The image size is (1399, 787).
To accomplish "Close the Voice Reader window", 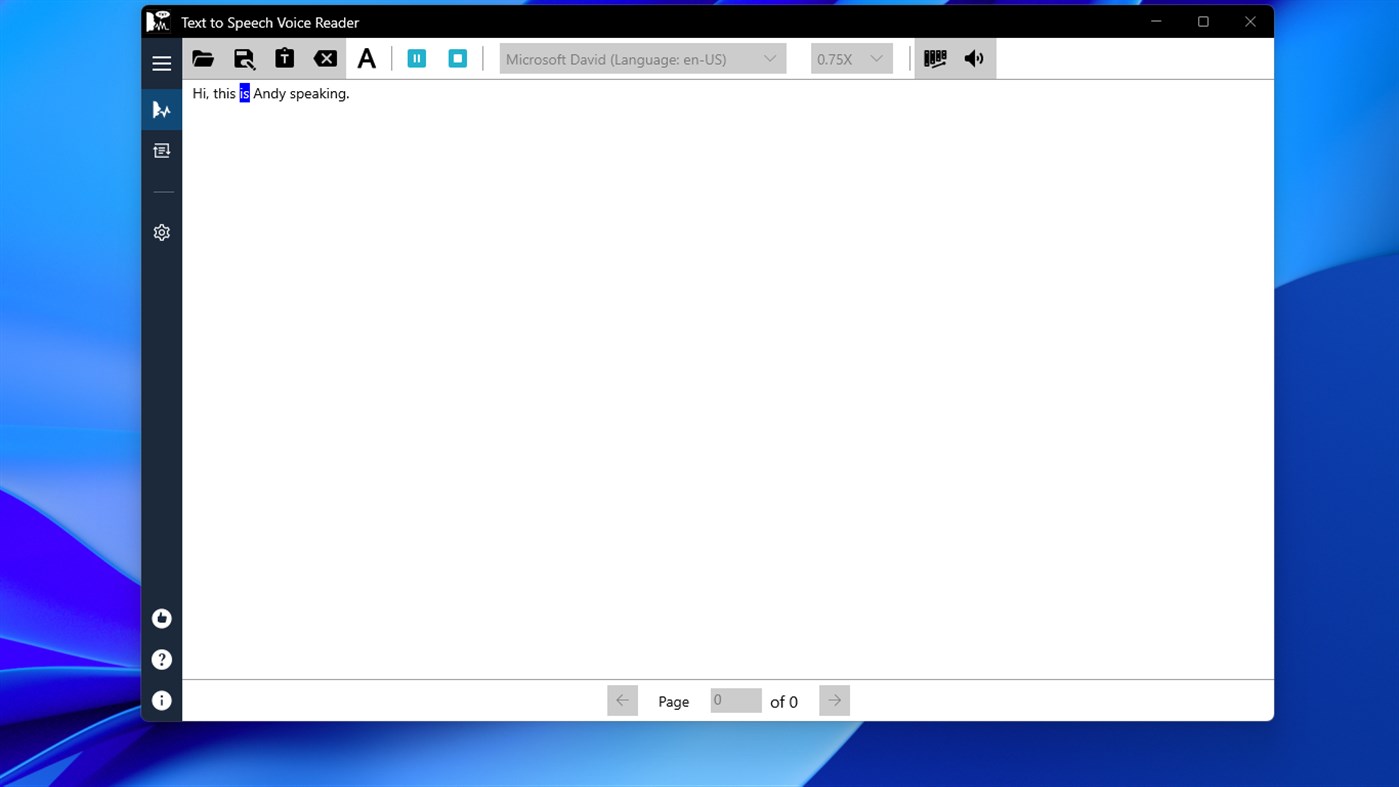I will point(1250,22).
